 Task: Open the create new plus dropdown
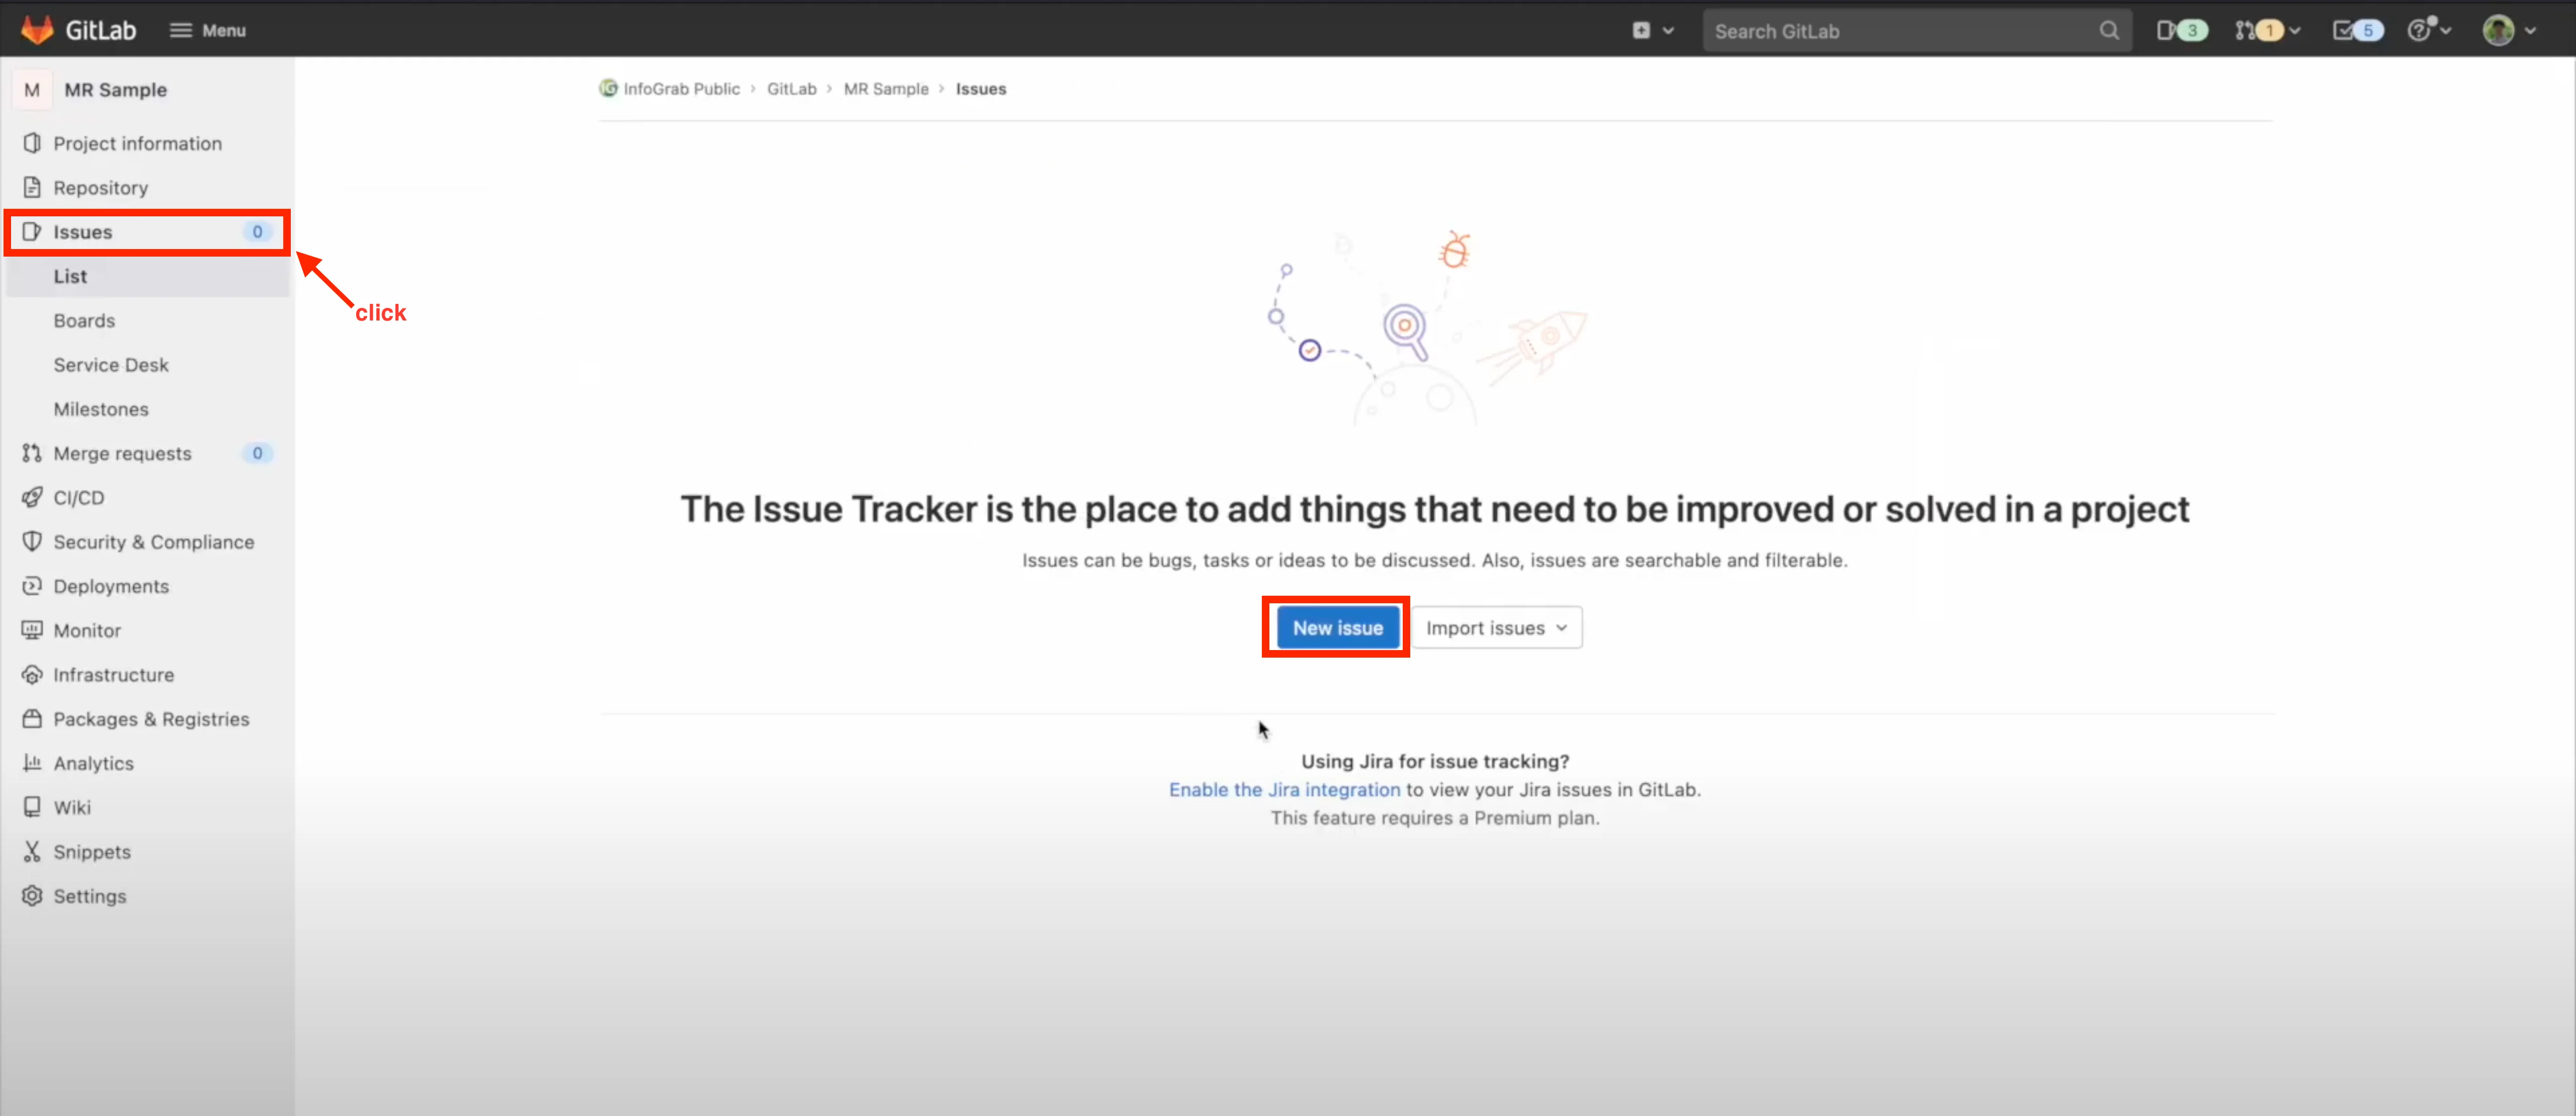click(1652, 30)
